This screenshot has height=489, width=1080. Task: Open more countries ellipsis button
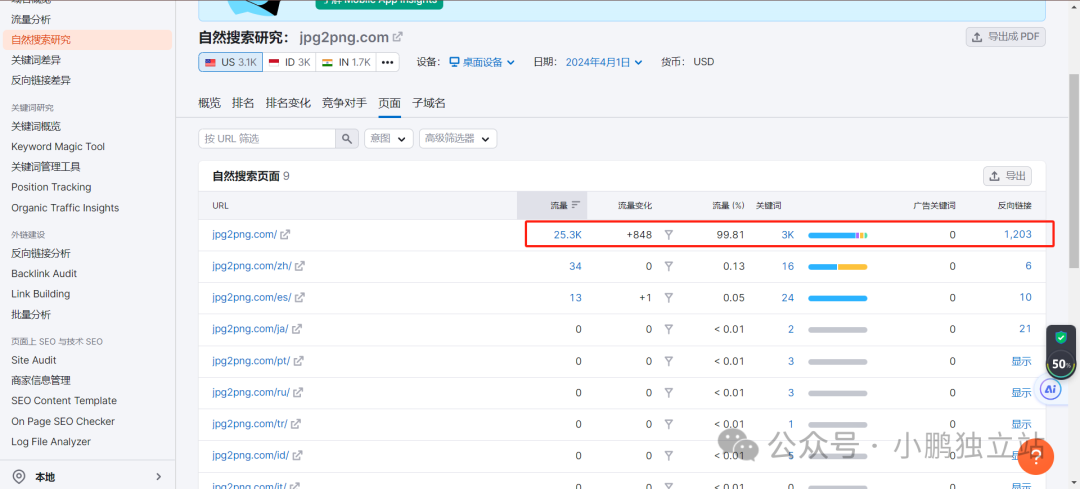(388, 62)
